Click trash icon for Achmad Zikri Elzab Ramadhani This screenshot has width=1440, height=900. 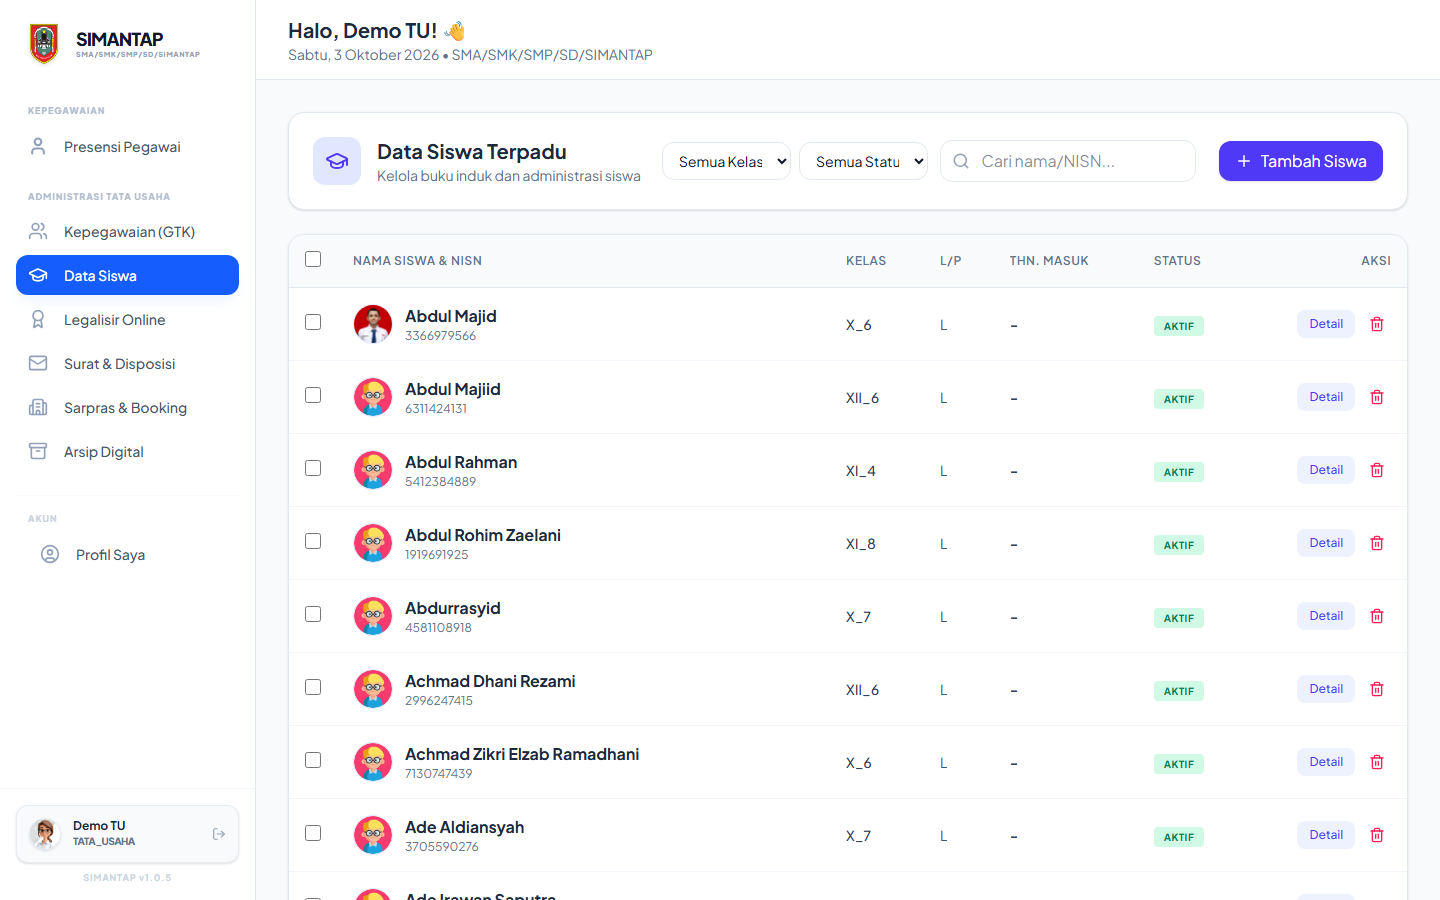pos(1377,762)
